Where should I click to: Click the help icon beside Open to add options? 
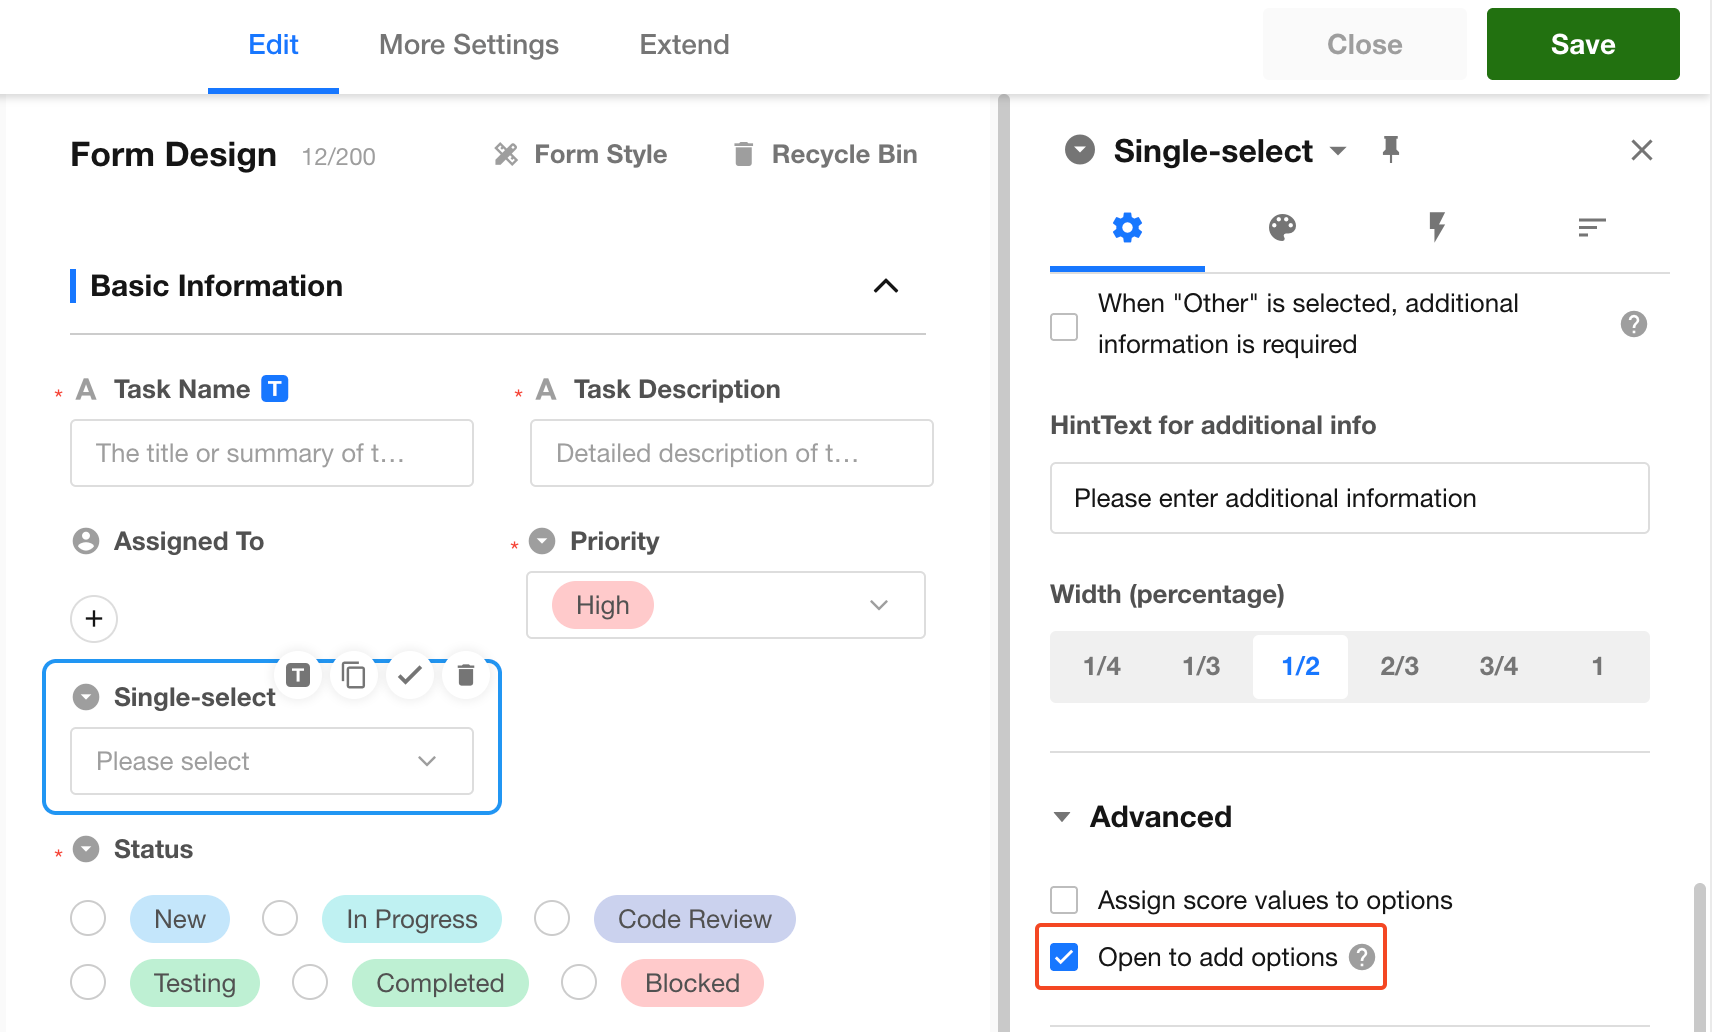point(1361,957)
